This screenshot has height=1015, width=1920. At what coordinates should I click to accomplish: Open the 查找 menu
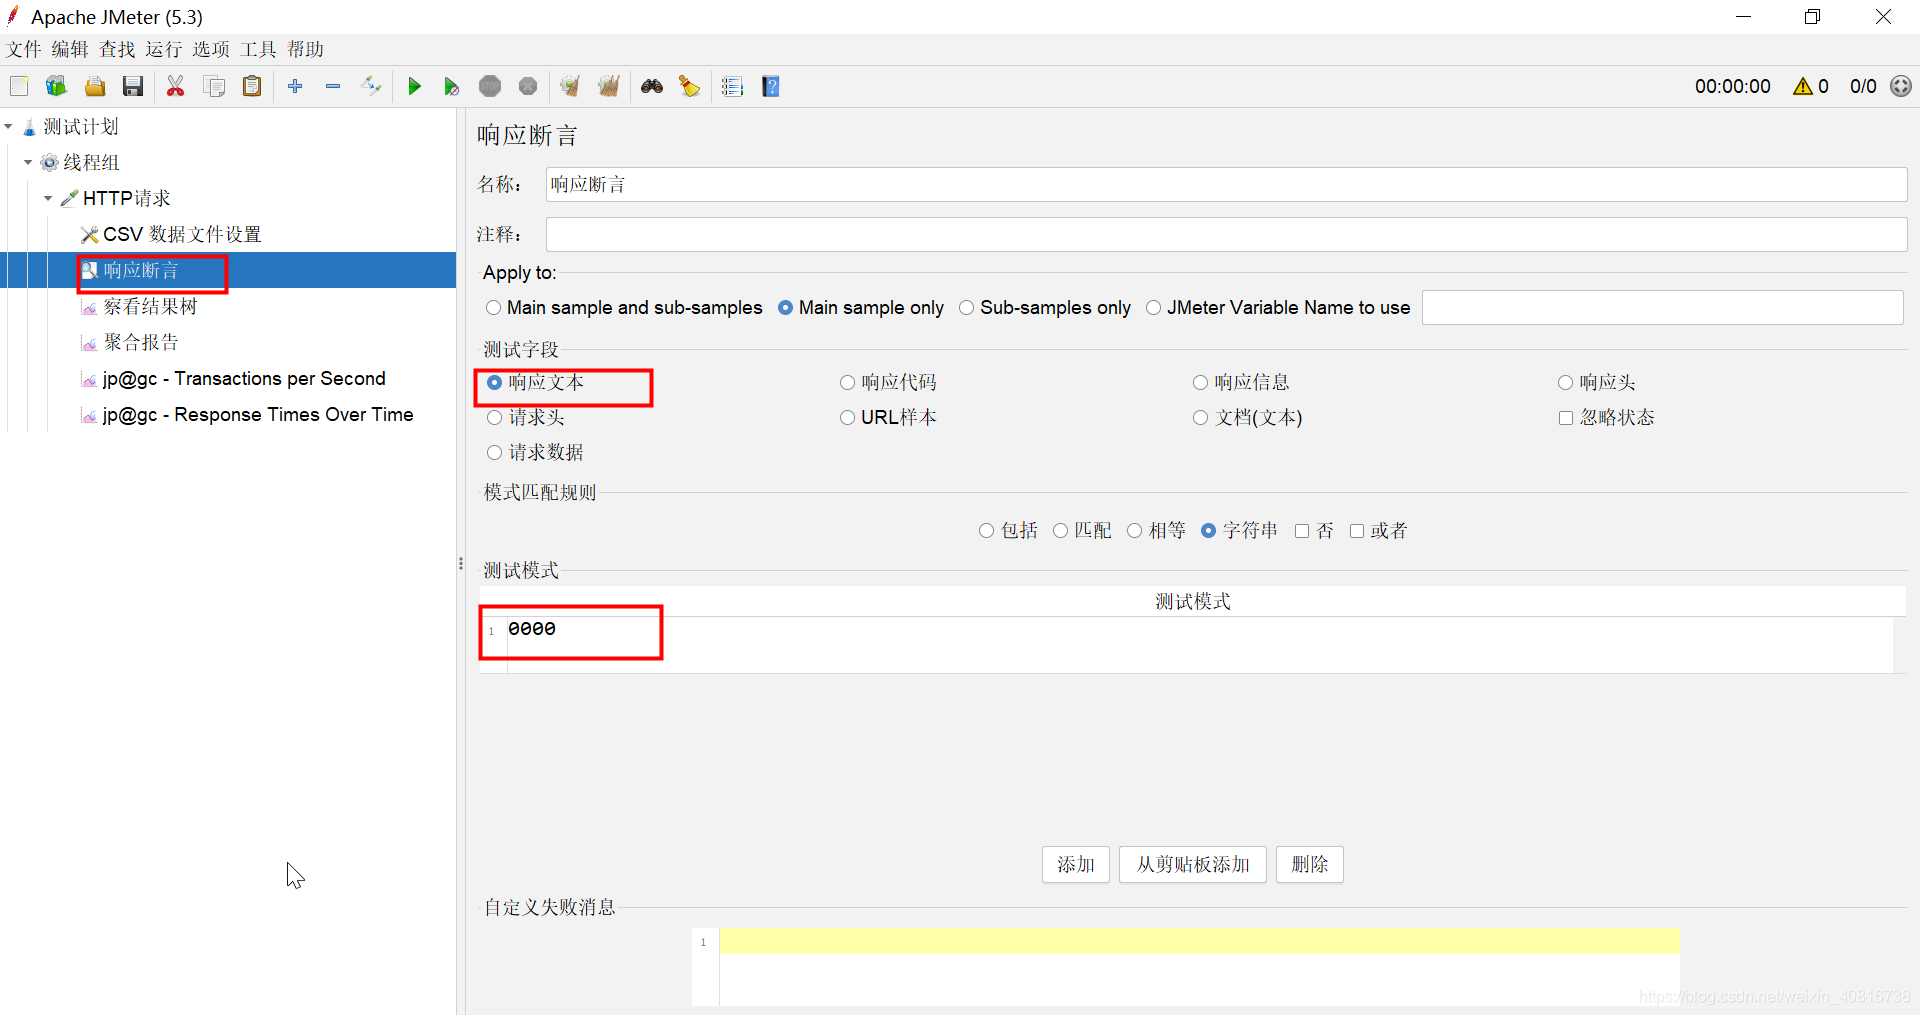117,49
